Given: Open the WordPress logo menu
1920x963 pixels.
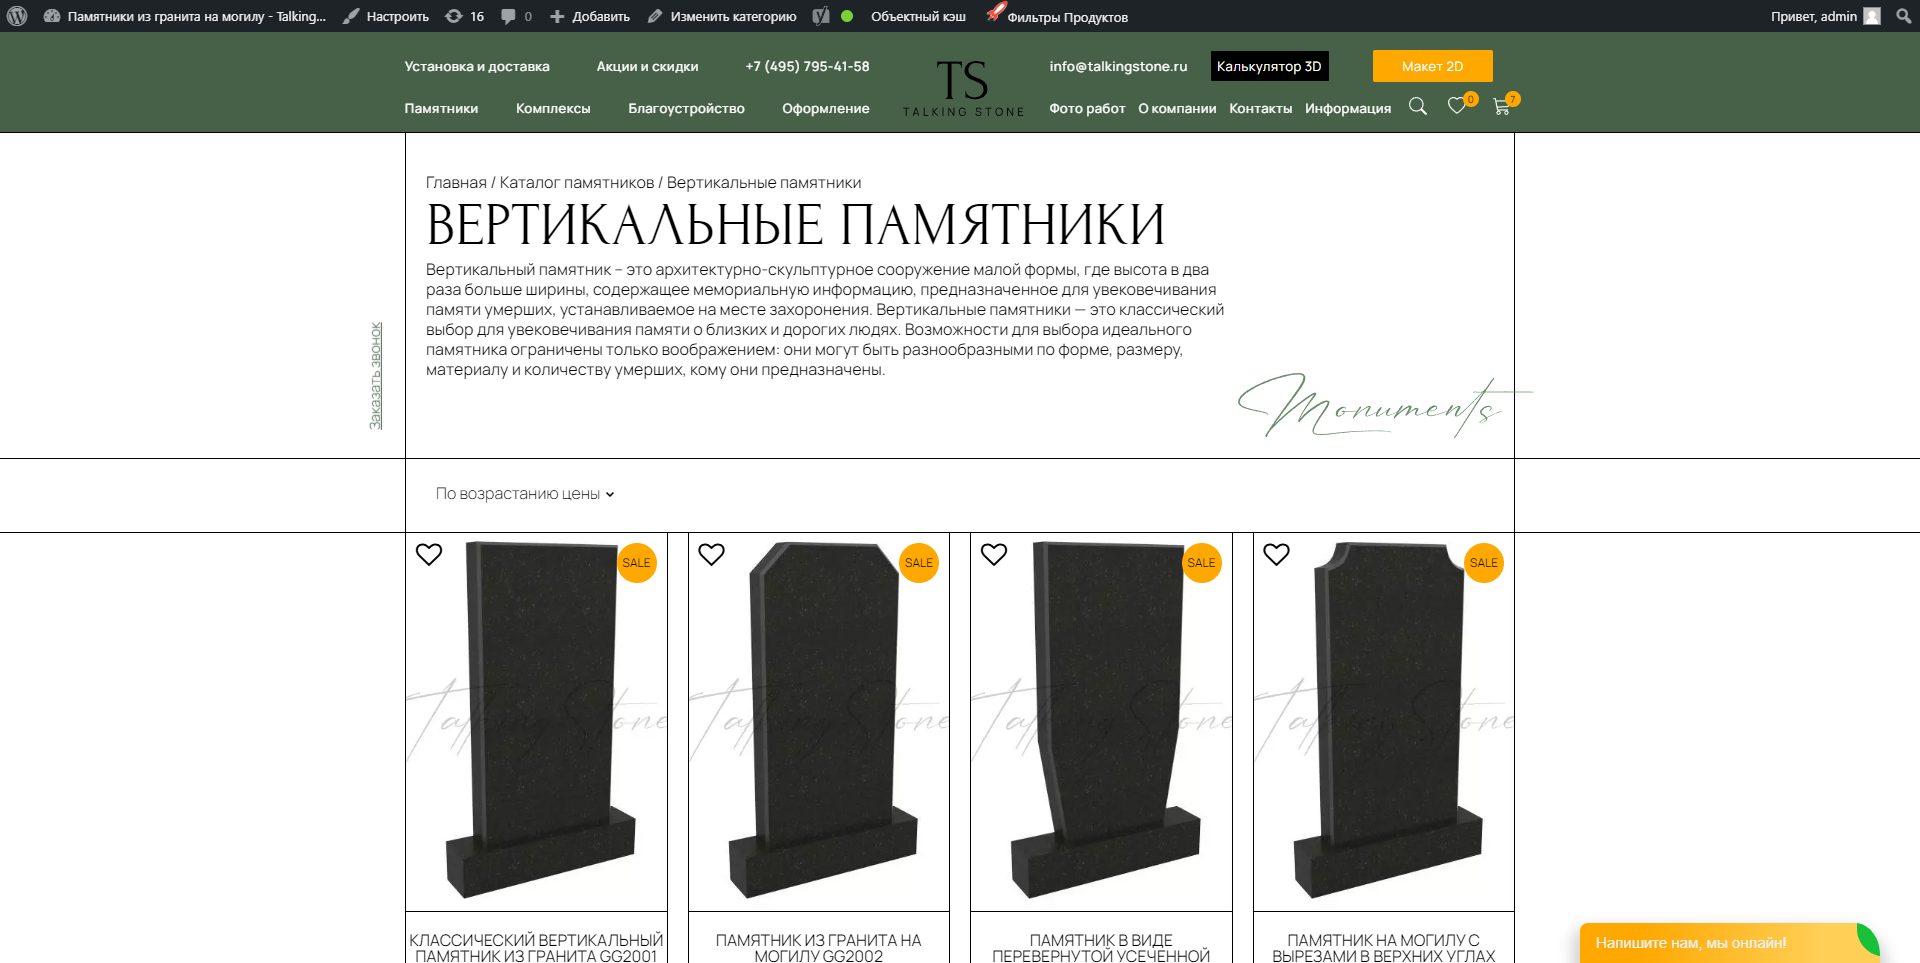Looking at the screenshot, I should coord(17,16).
